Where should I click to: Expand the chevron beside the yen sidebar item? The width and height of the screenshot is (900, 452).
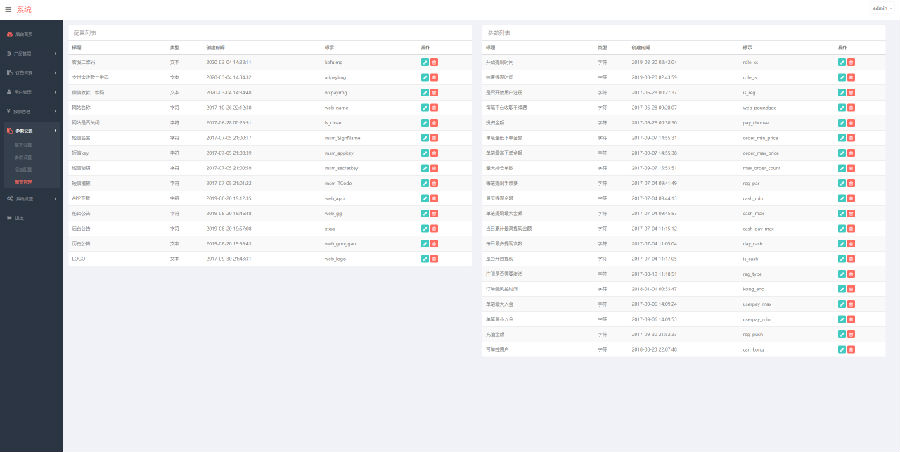point(55,111)
